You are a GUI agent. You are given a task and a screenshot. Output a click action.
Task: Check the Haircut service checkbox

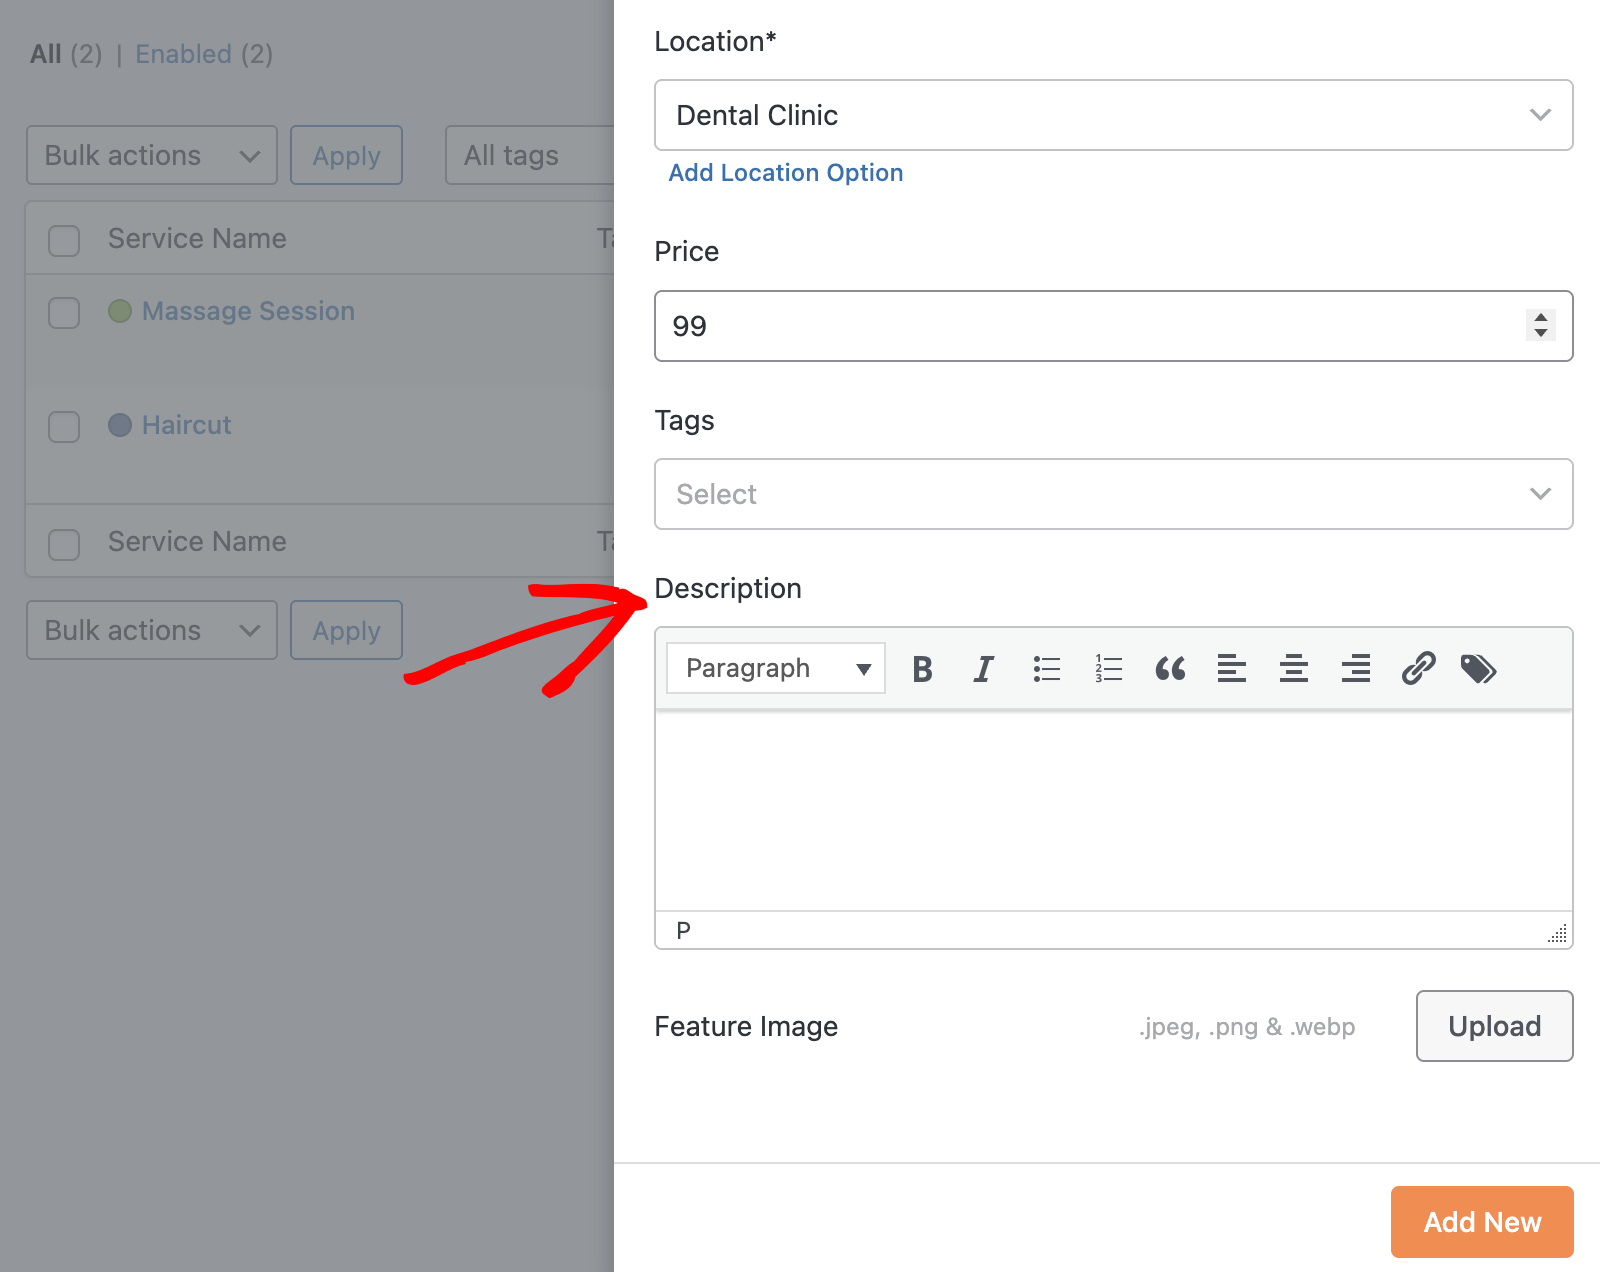pyautogui.click(x=64, y=426)
